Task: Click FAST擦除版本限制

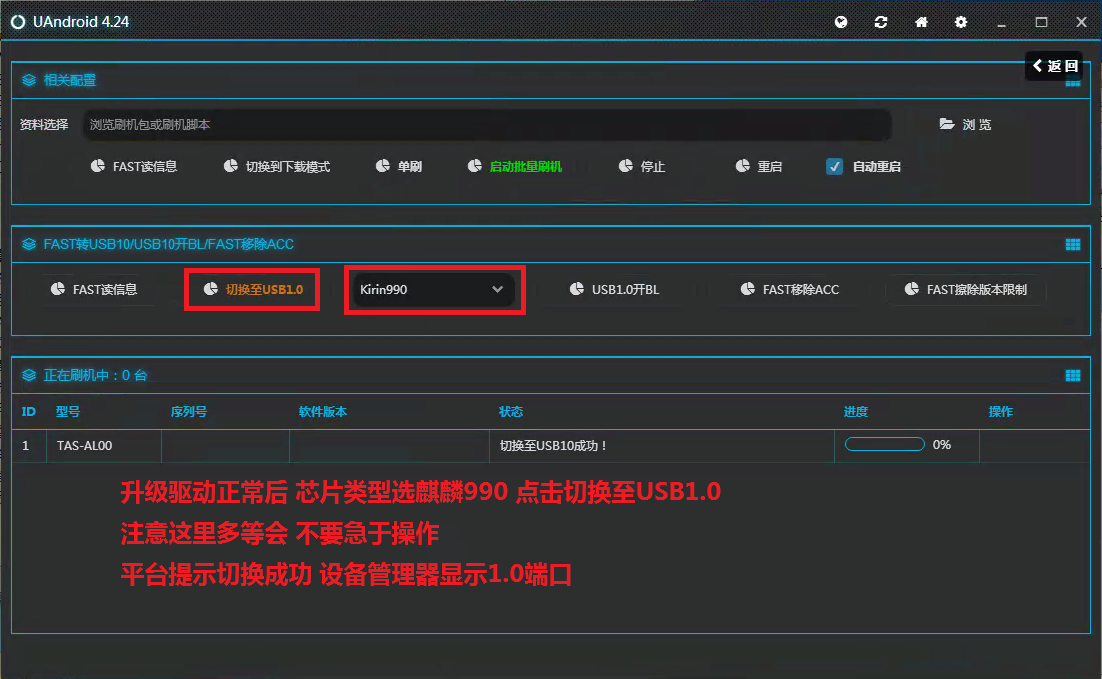Action: 966,290
